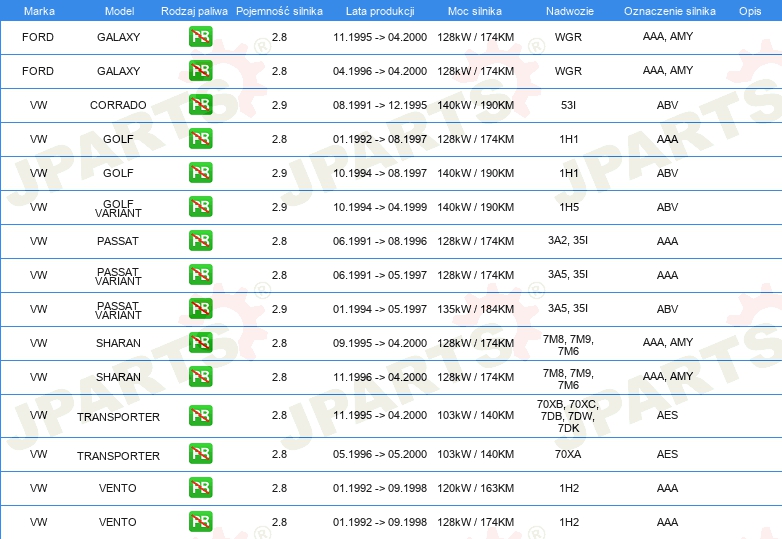Click the Moc silnika column header
782x539 pixels.
(x=475, y=11)
